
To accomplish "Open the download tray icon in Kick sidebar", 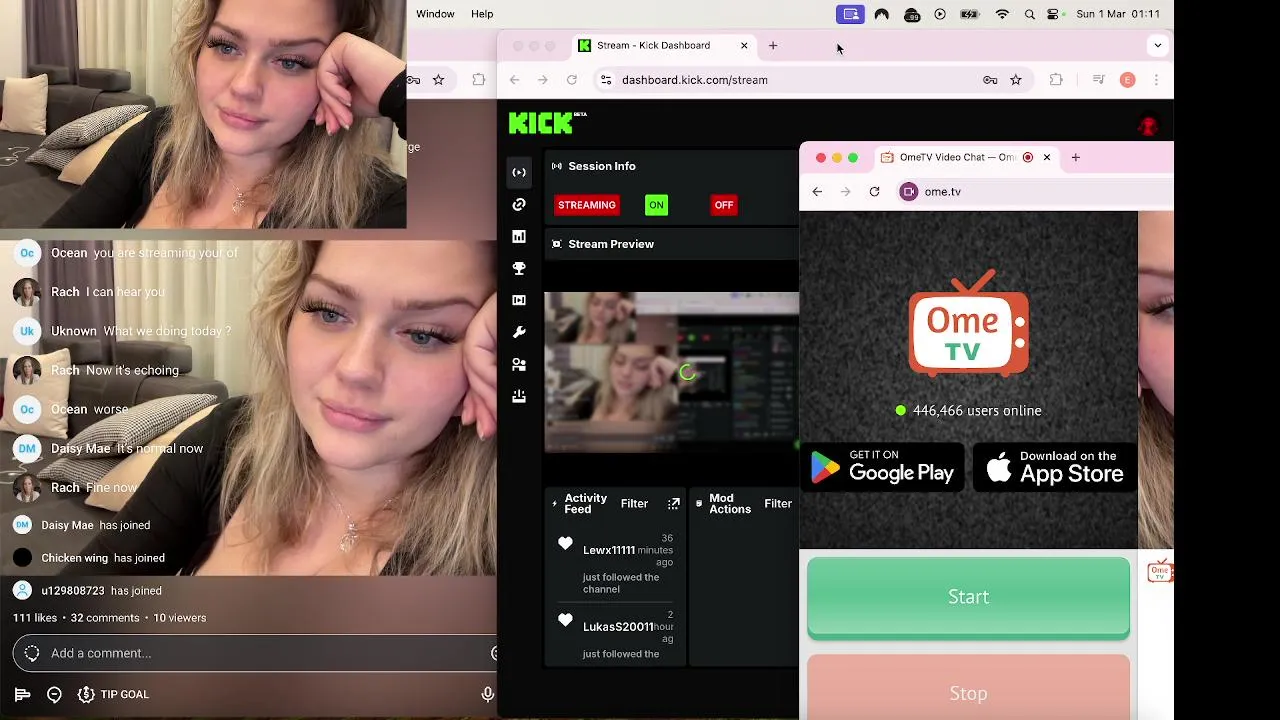I will point(519,397).
